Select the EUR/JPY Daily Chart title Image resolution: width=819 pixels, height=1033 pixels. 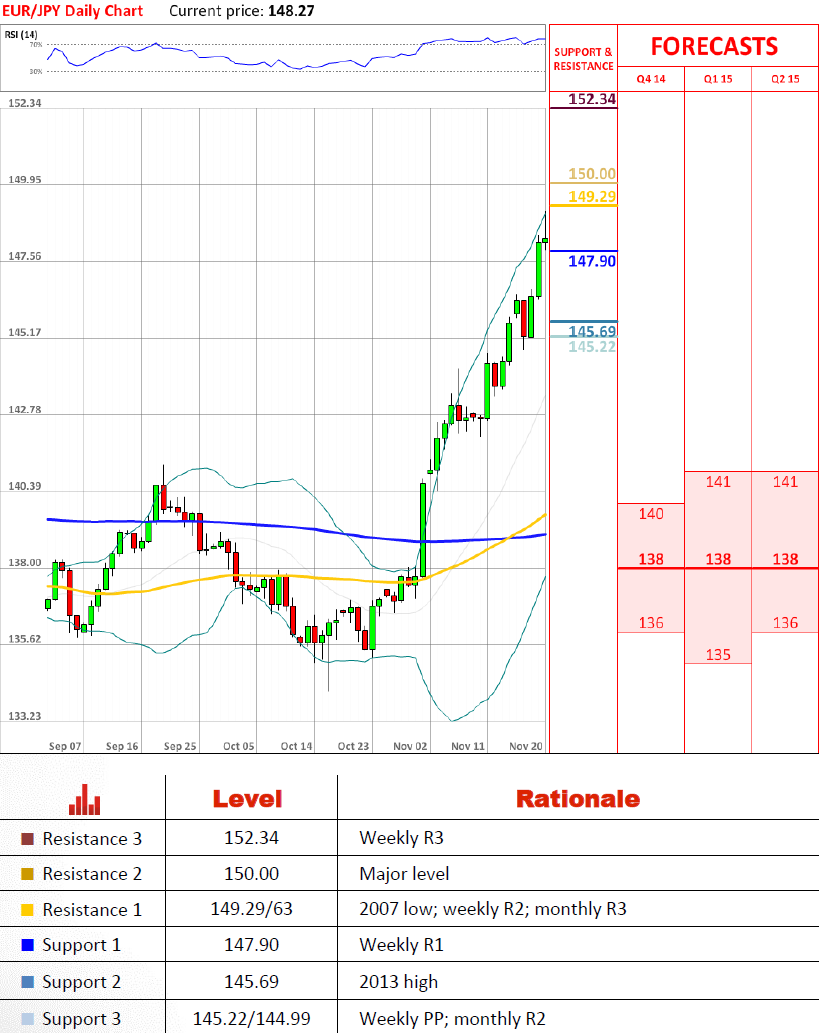pyautogui.click(x=72, y=11)
